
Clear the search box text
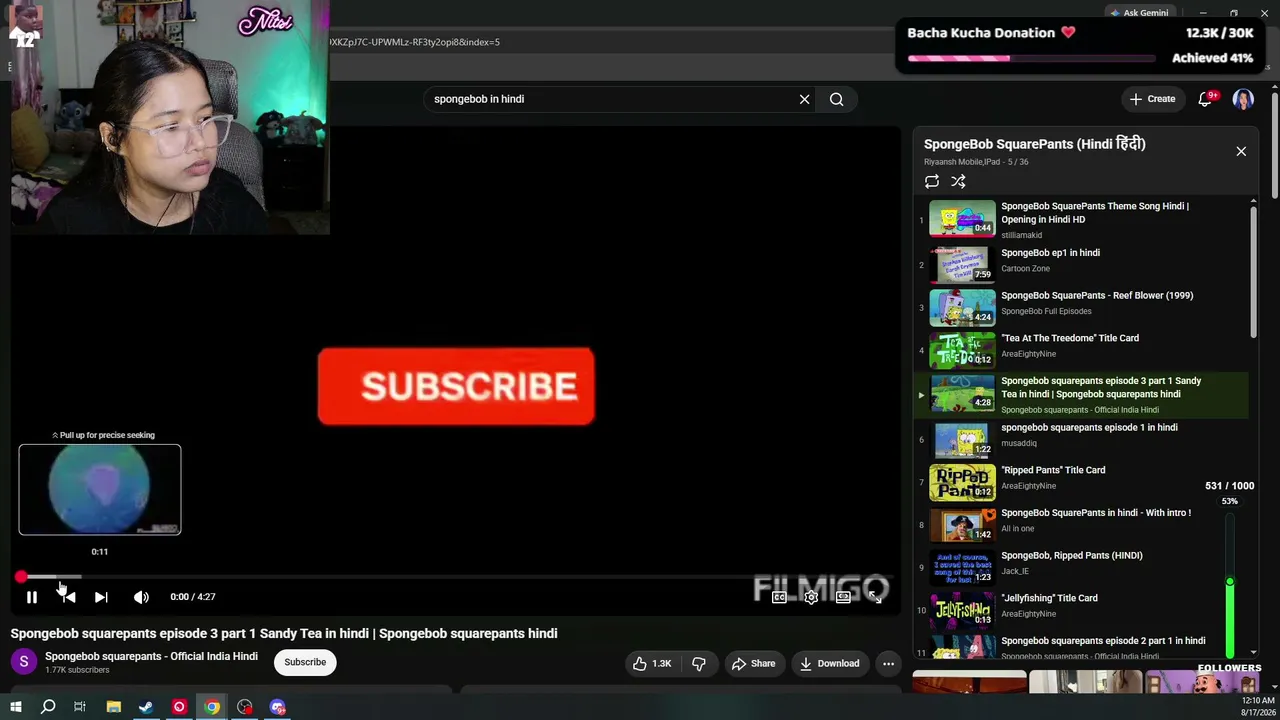[804, 99]
